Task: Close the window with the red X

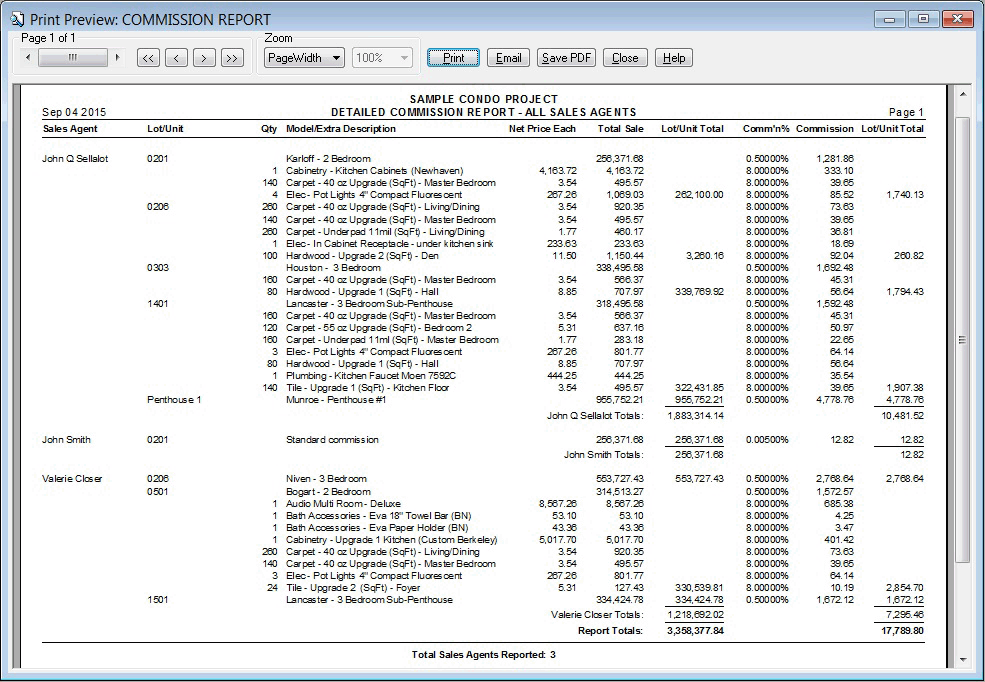Action: pyautogui.click(x=957, y=19)
